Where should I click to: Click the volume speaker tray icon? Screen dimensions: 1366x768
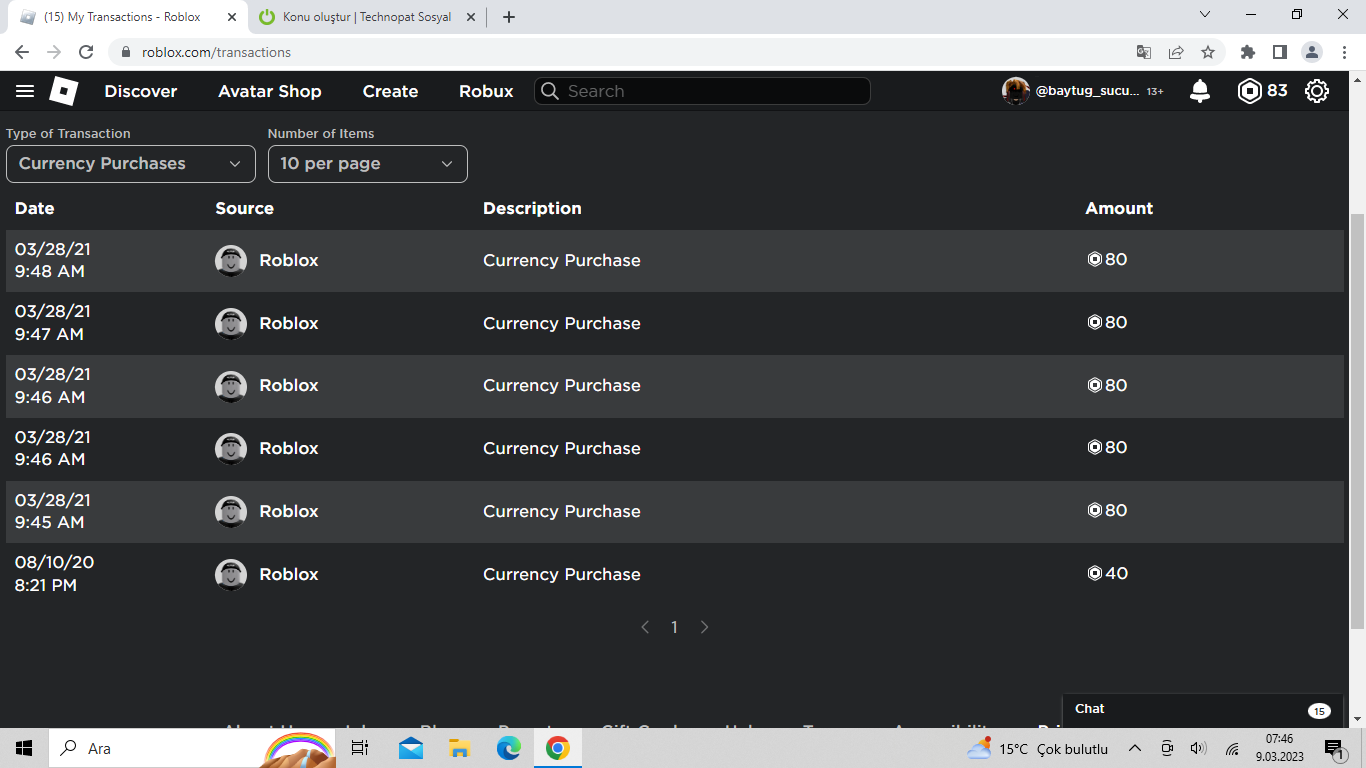[x=1199, y=748]
